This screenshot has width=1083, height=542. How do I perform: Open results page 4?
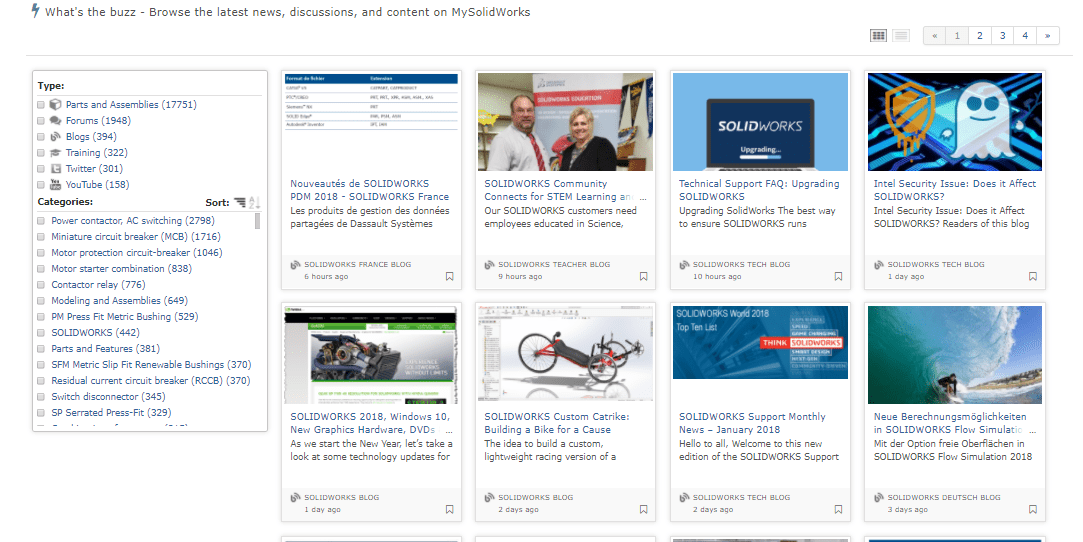point(1025,36)
